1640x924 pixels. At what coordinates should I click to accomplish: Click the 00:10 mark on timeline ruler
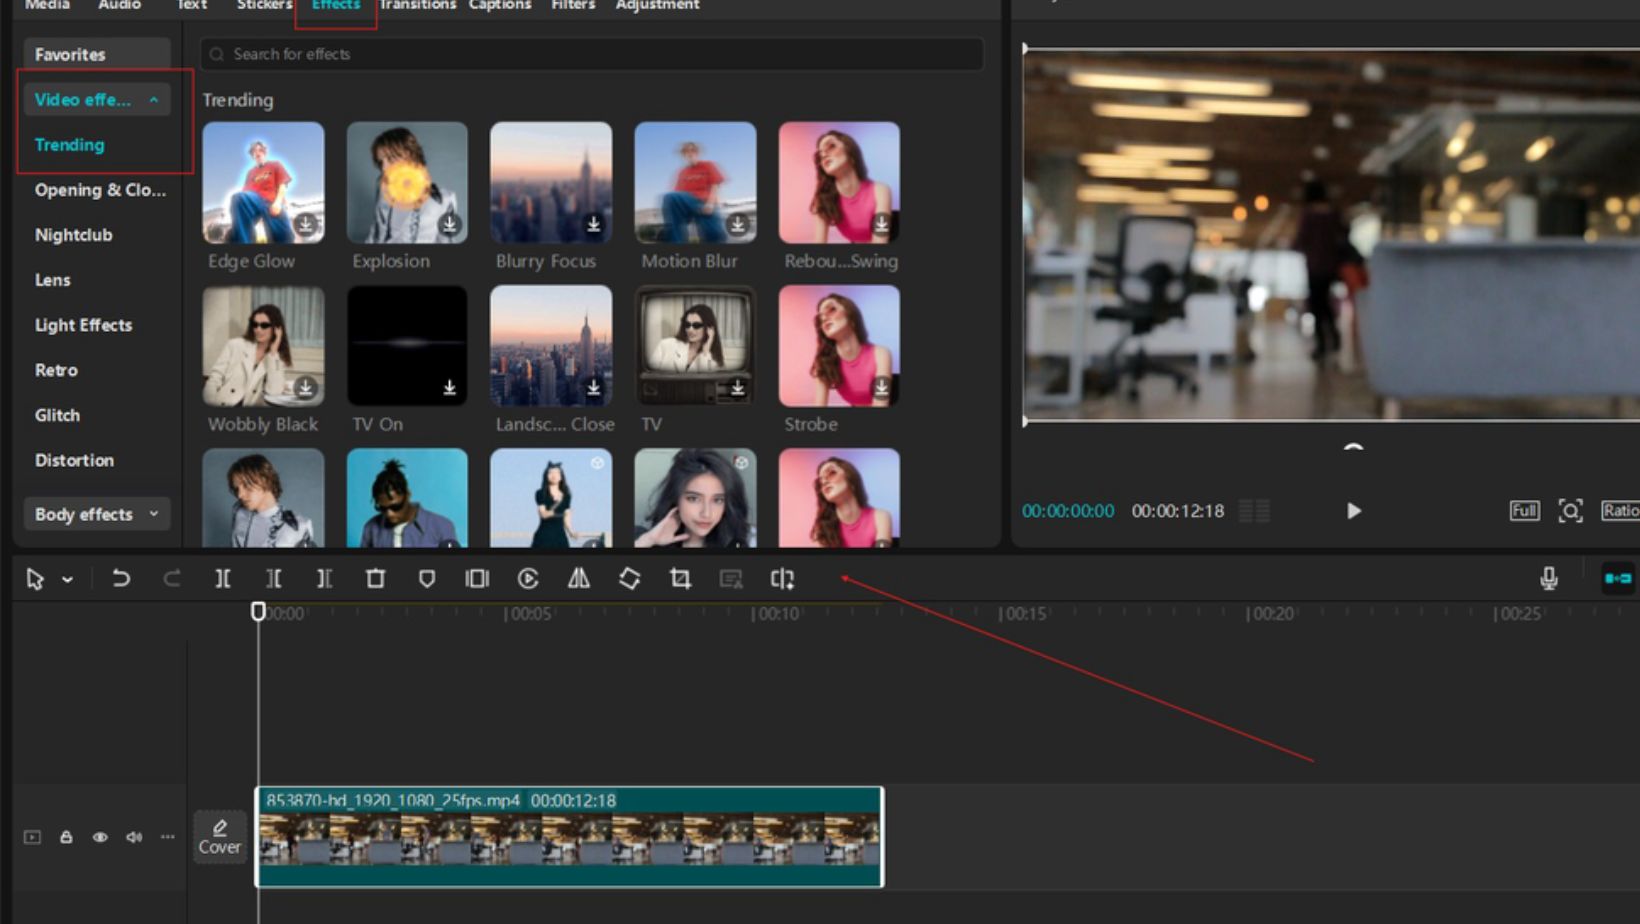[776, 613]
